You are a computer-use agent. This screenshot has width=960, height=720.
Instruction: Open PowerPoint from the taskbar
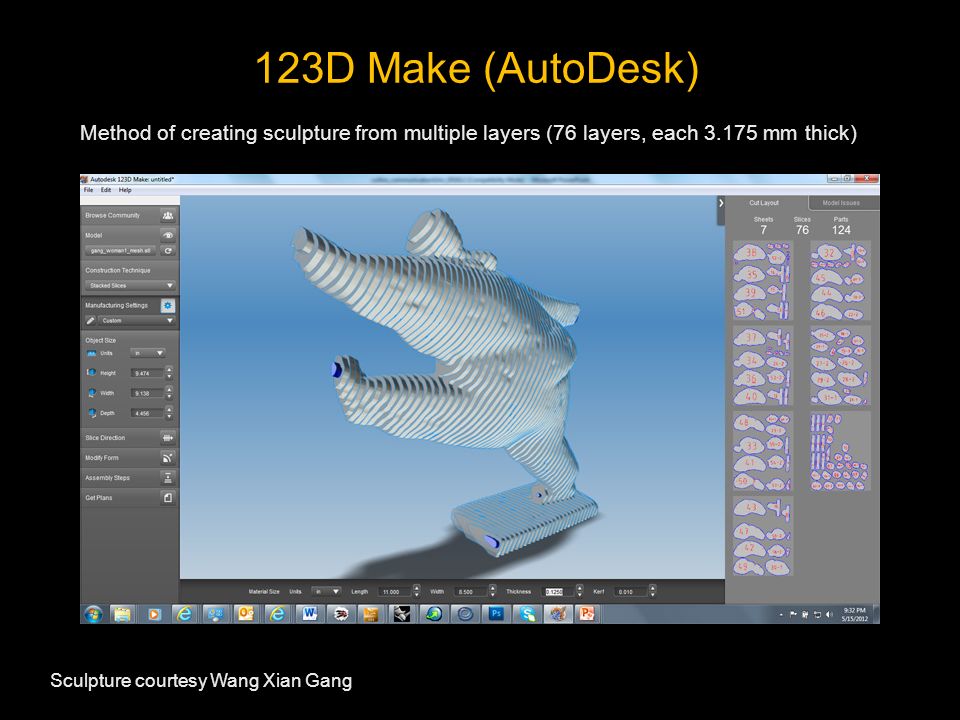(x=587, y=613)
